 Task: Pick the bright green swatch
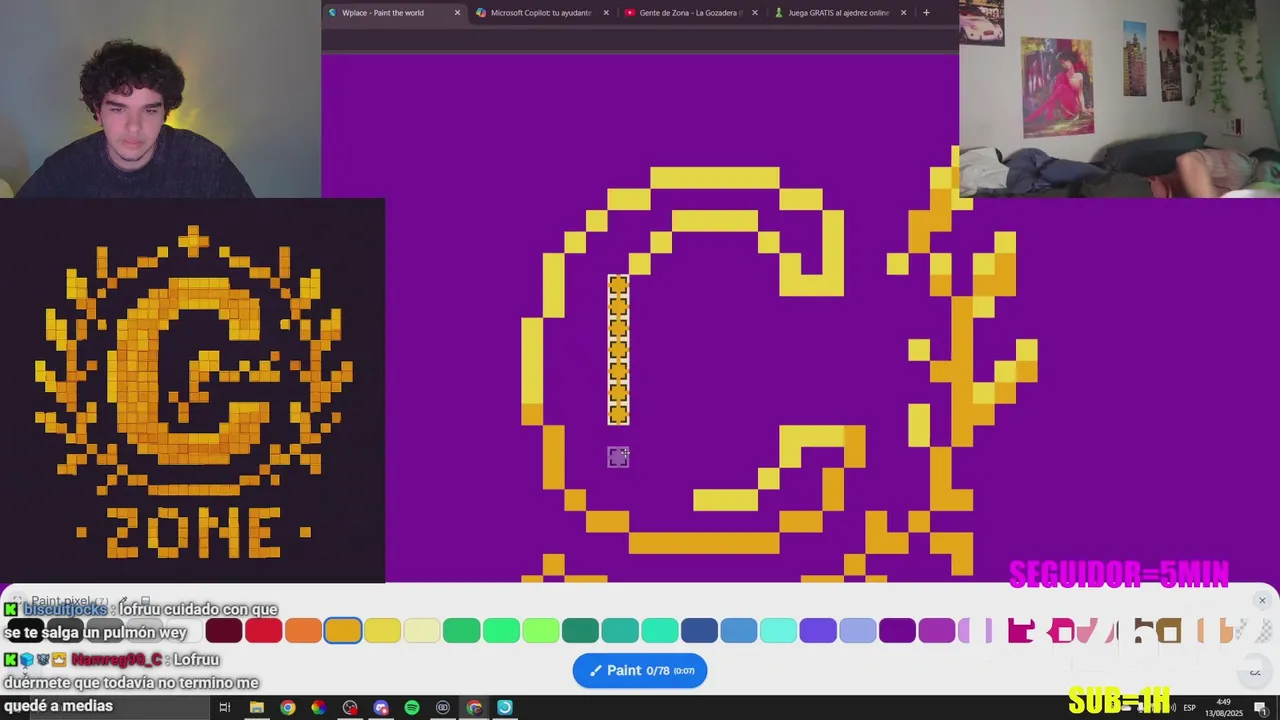[501, 630]
